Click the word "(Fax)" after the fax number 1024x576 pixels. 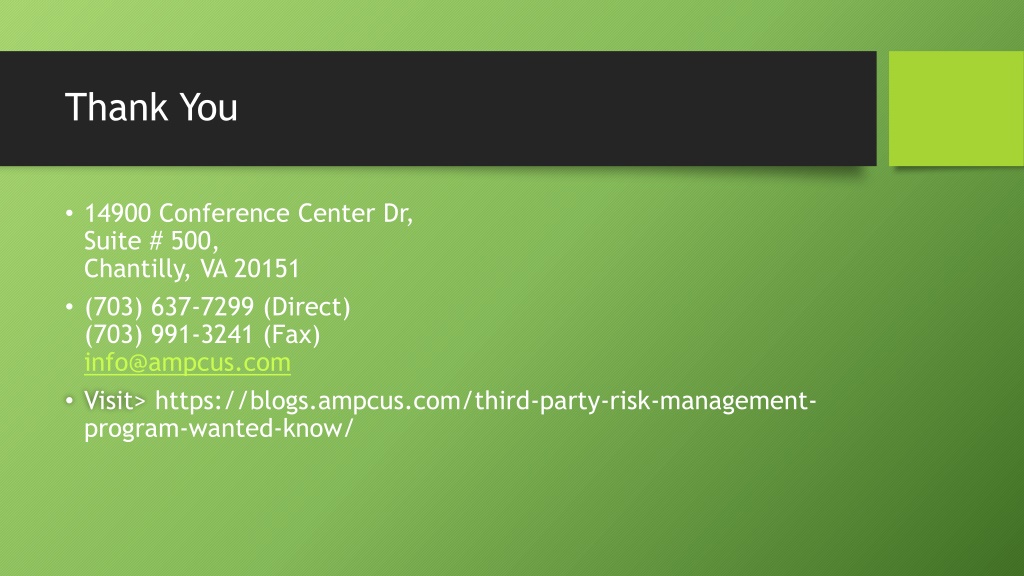tap(292, 334)
